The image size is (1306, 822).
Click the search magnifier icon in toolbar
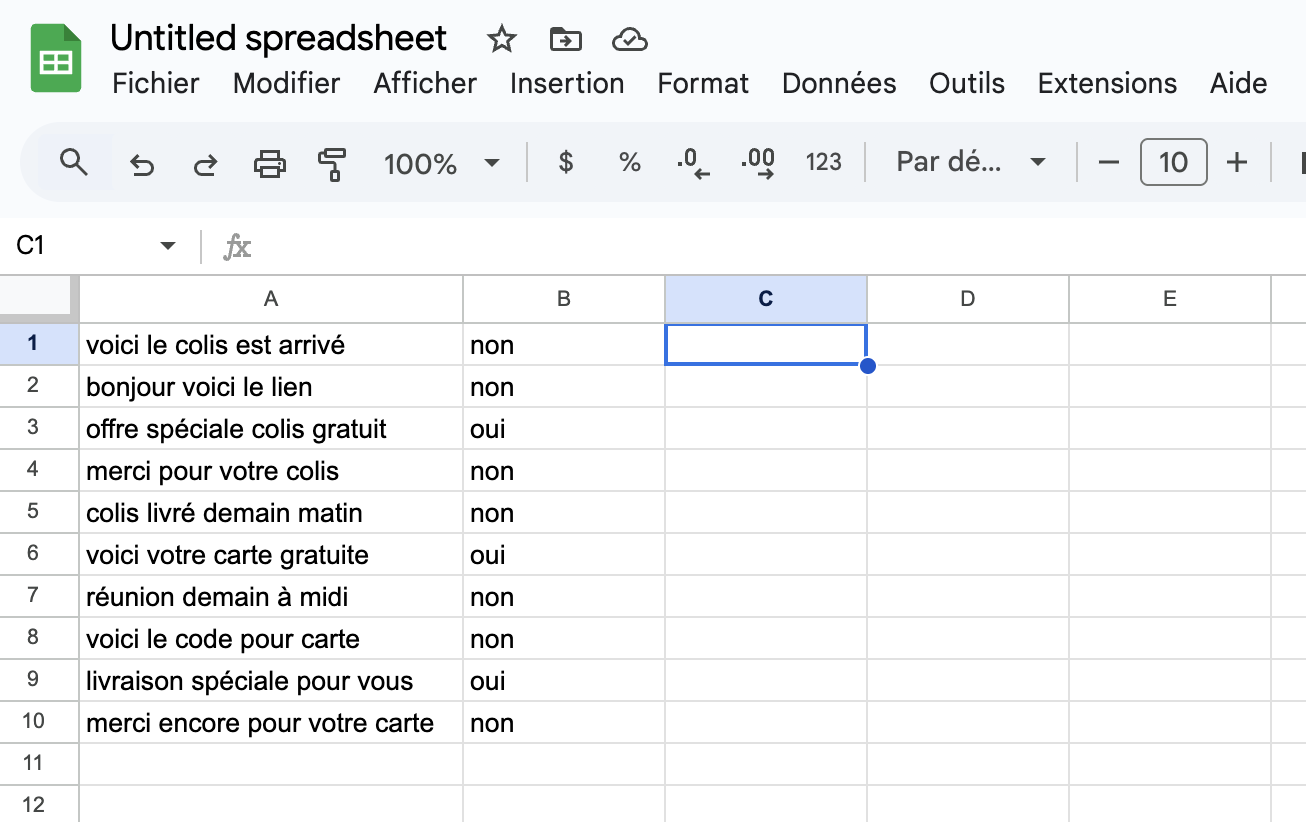coord(74,162)
